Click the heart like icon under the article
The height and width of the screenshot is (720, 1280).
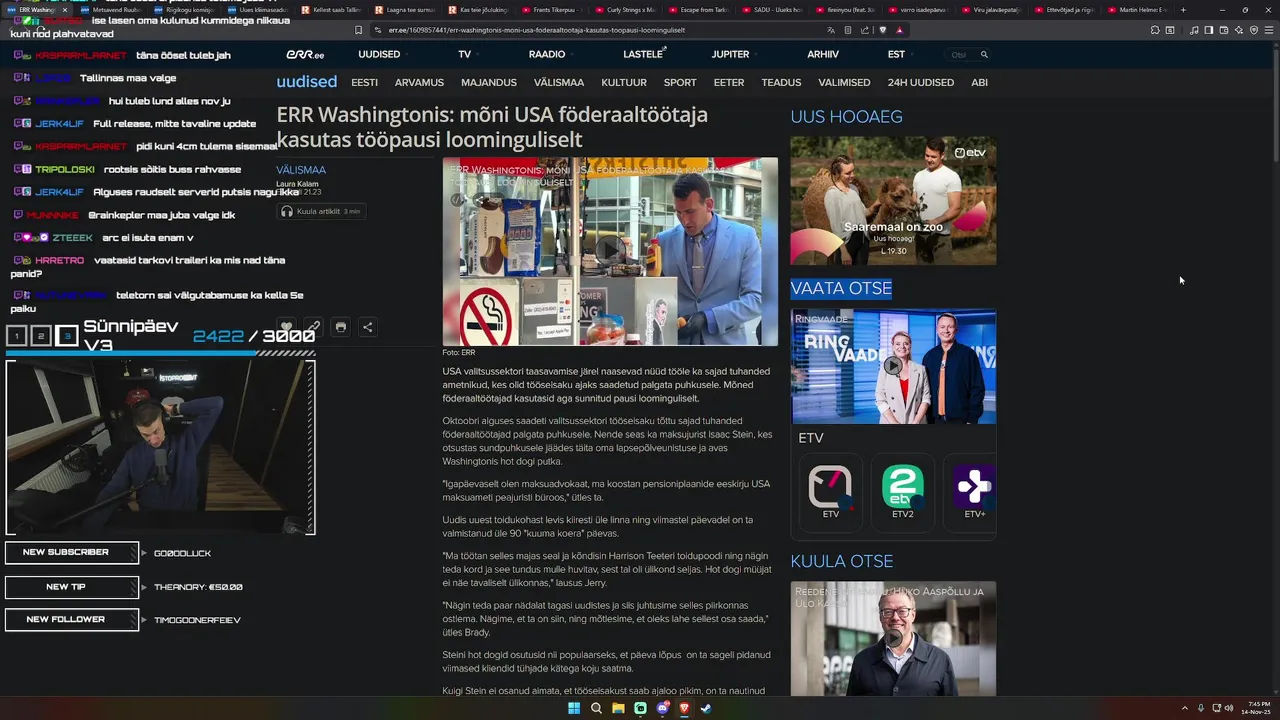pyautogui.click(x=286, y=327)
